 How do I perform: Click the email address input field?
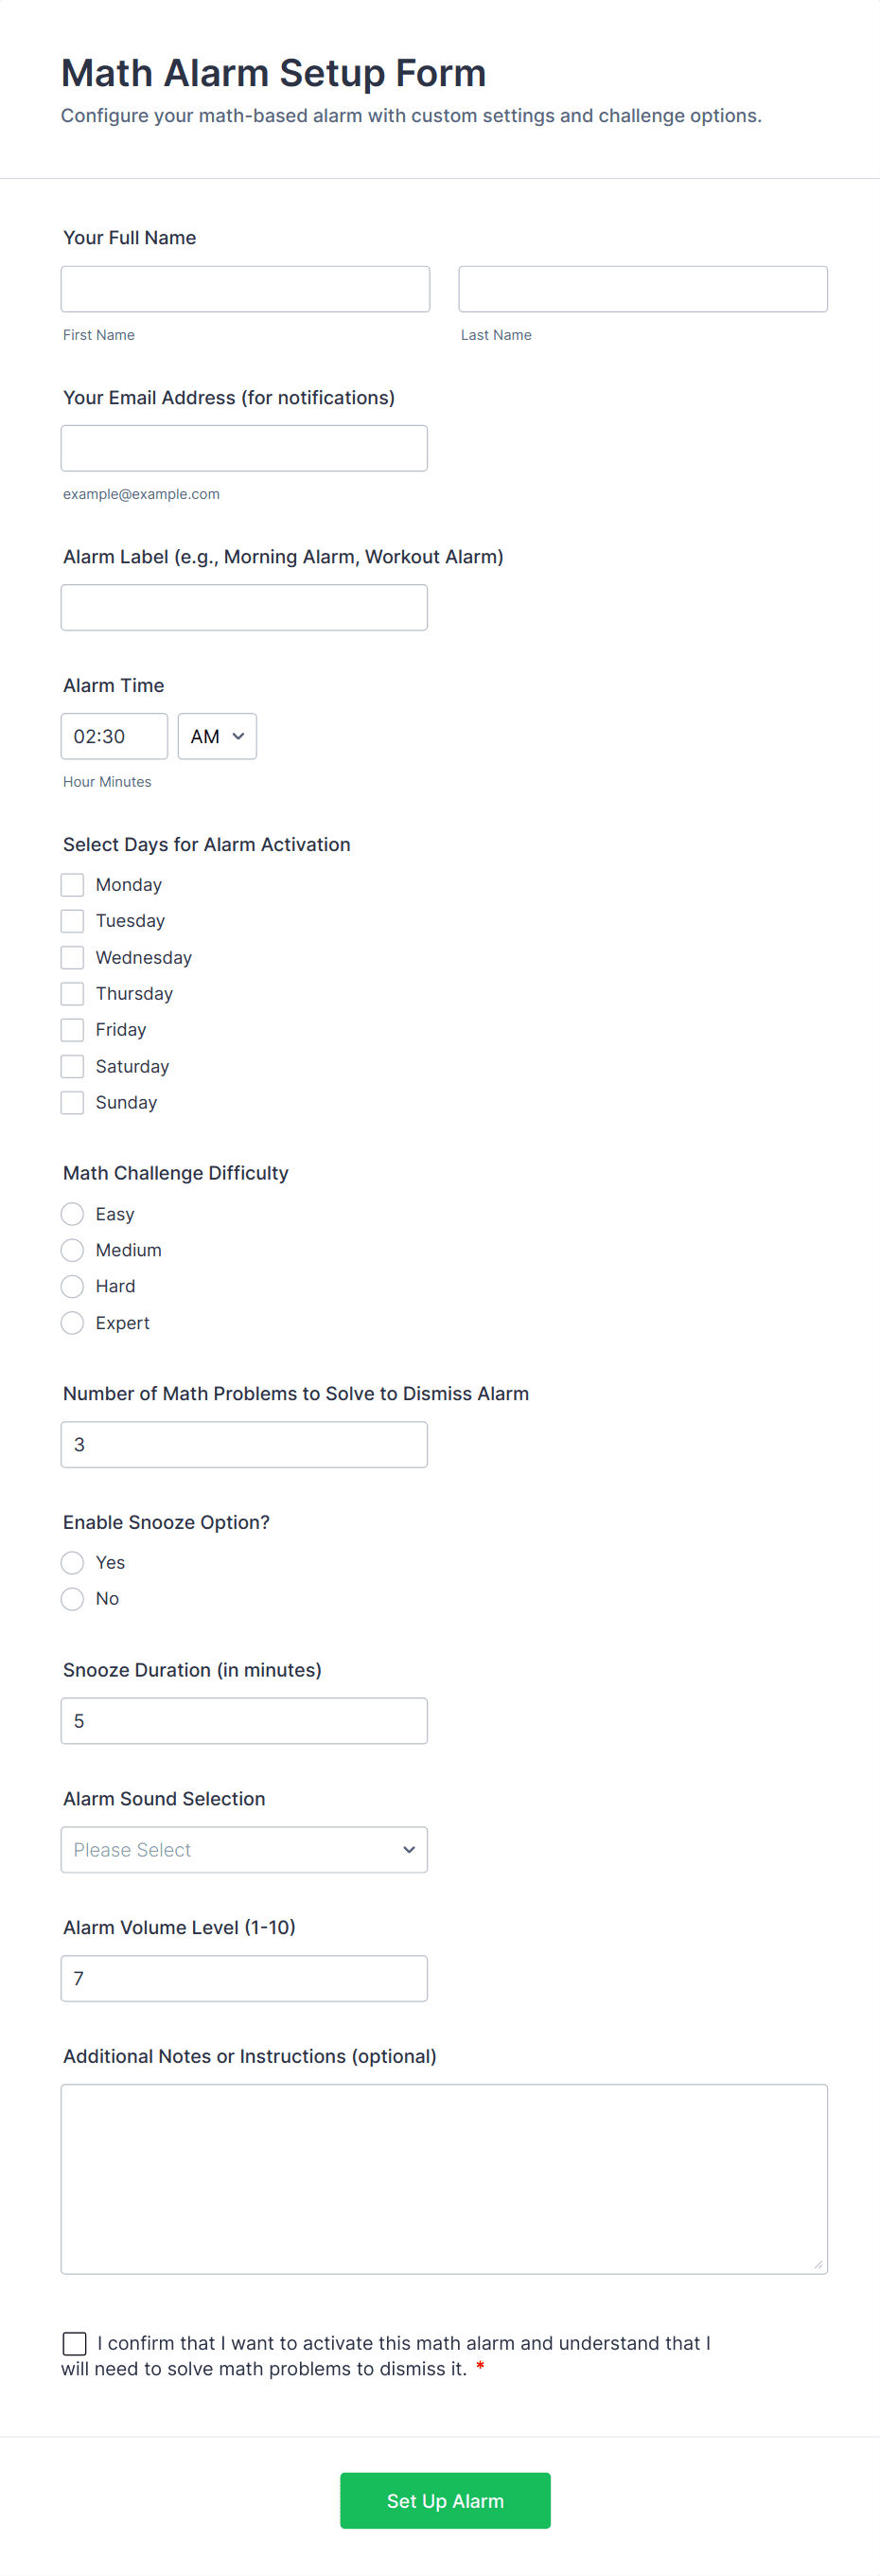(x=244, y=447)
